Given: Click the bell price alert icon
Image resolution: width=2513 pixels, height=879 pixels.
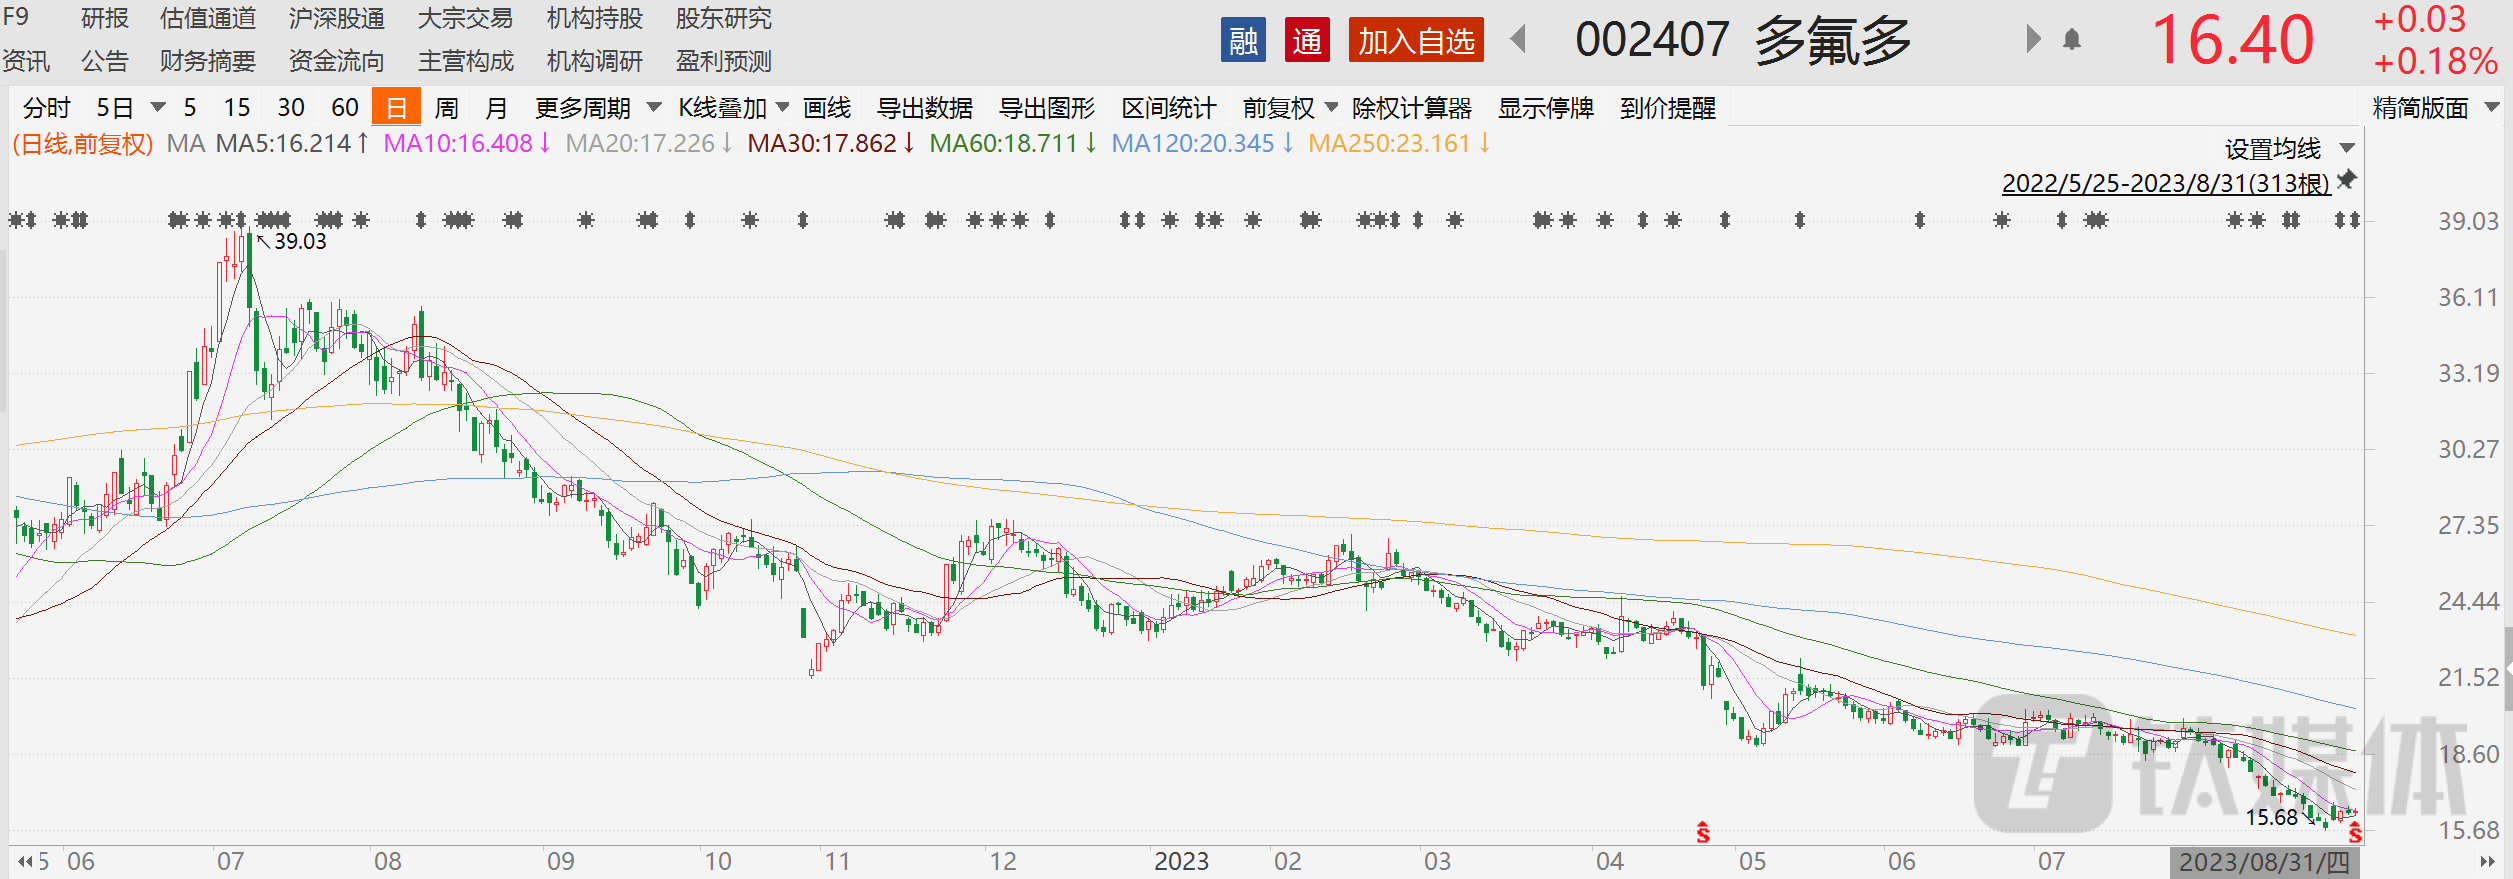Looking at the screenshot, I should 2072,40.
